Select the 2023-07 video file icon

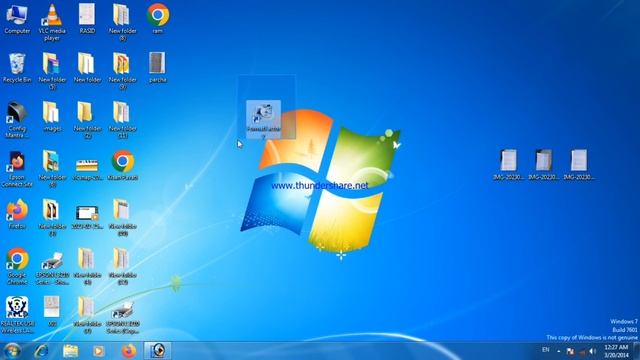tap(87, 216)
